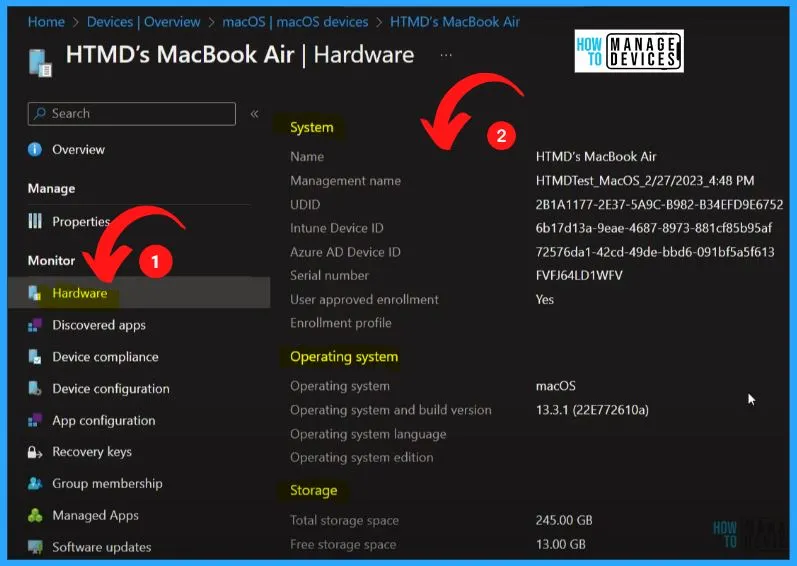
Task: Select Hardware in the Monitor section
Action: [x=80, y=293]
